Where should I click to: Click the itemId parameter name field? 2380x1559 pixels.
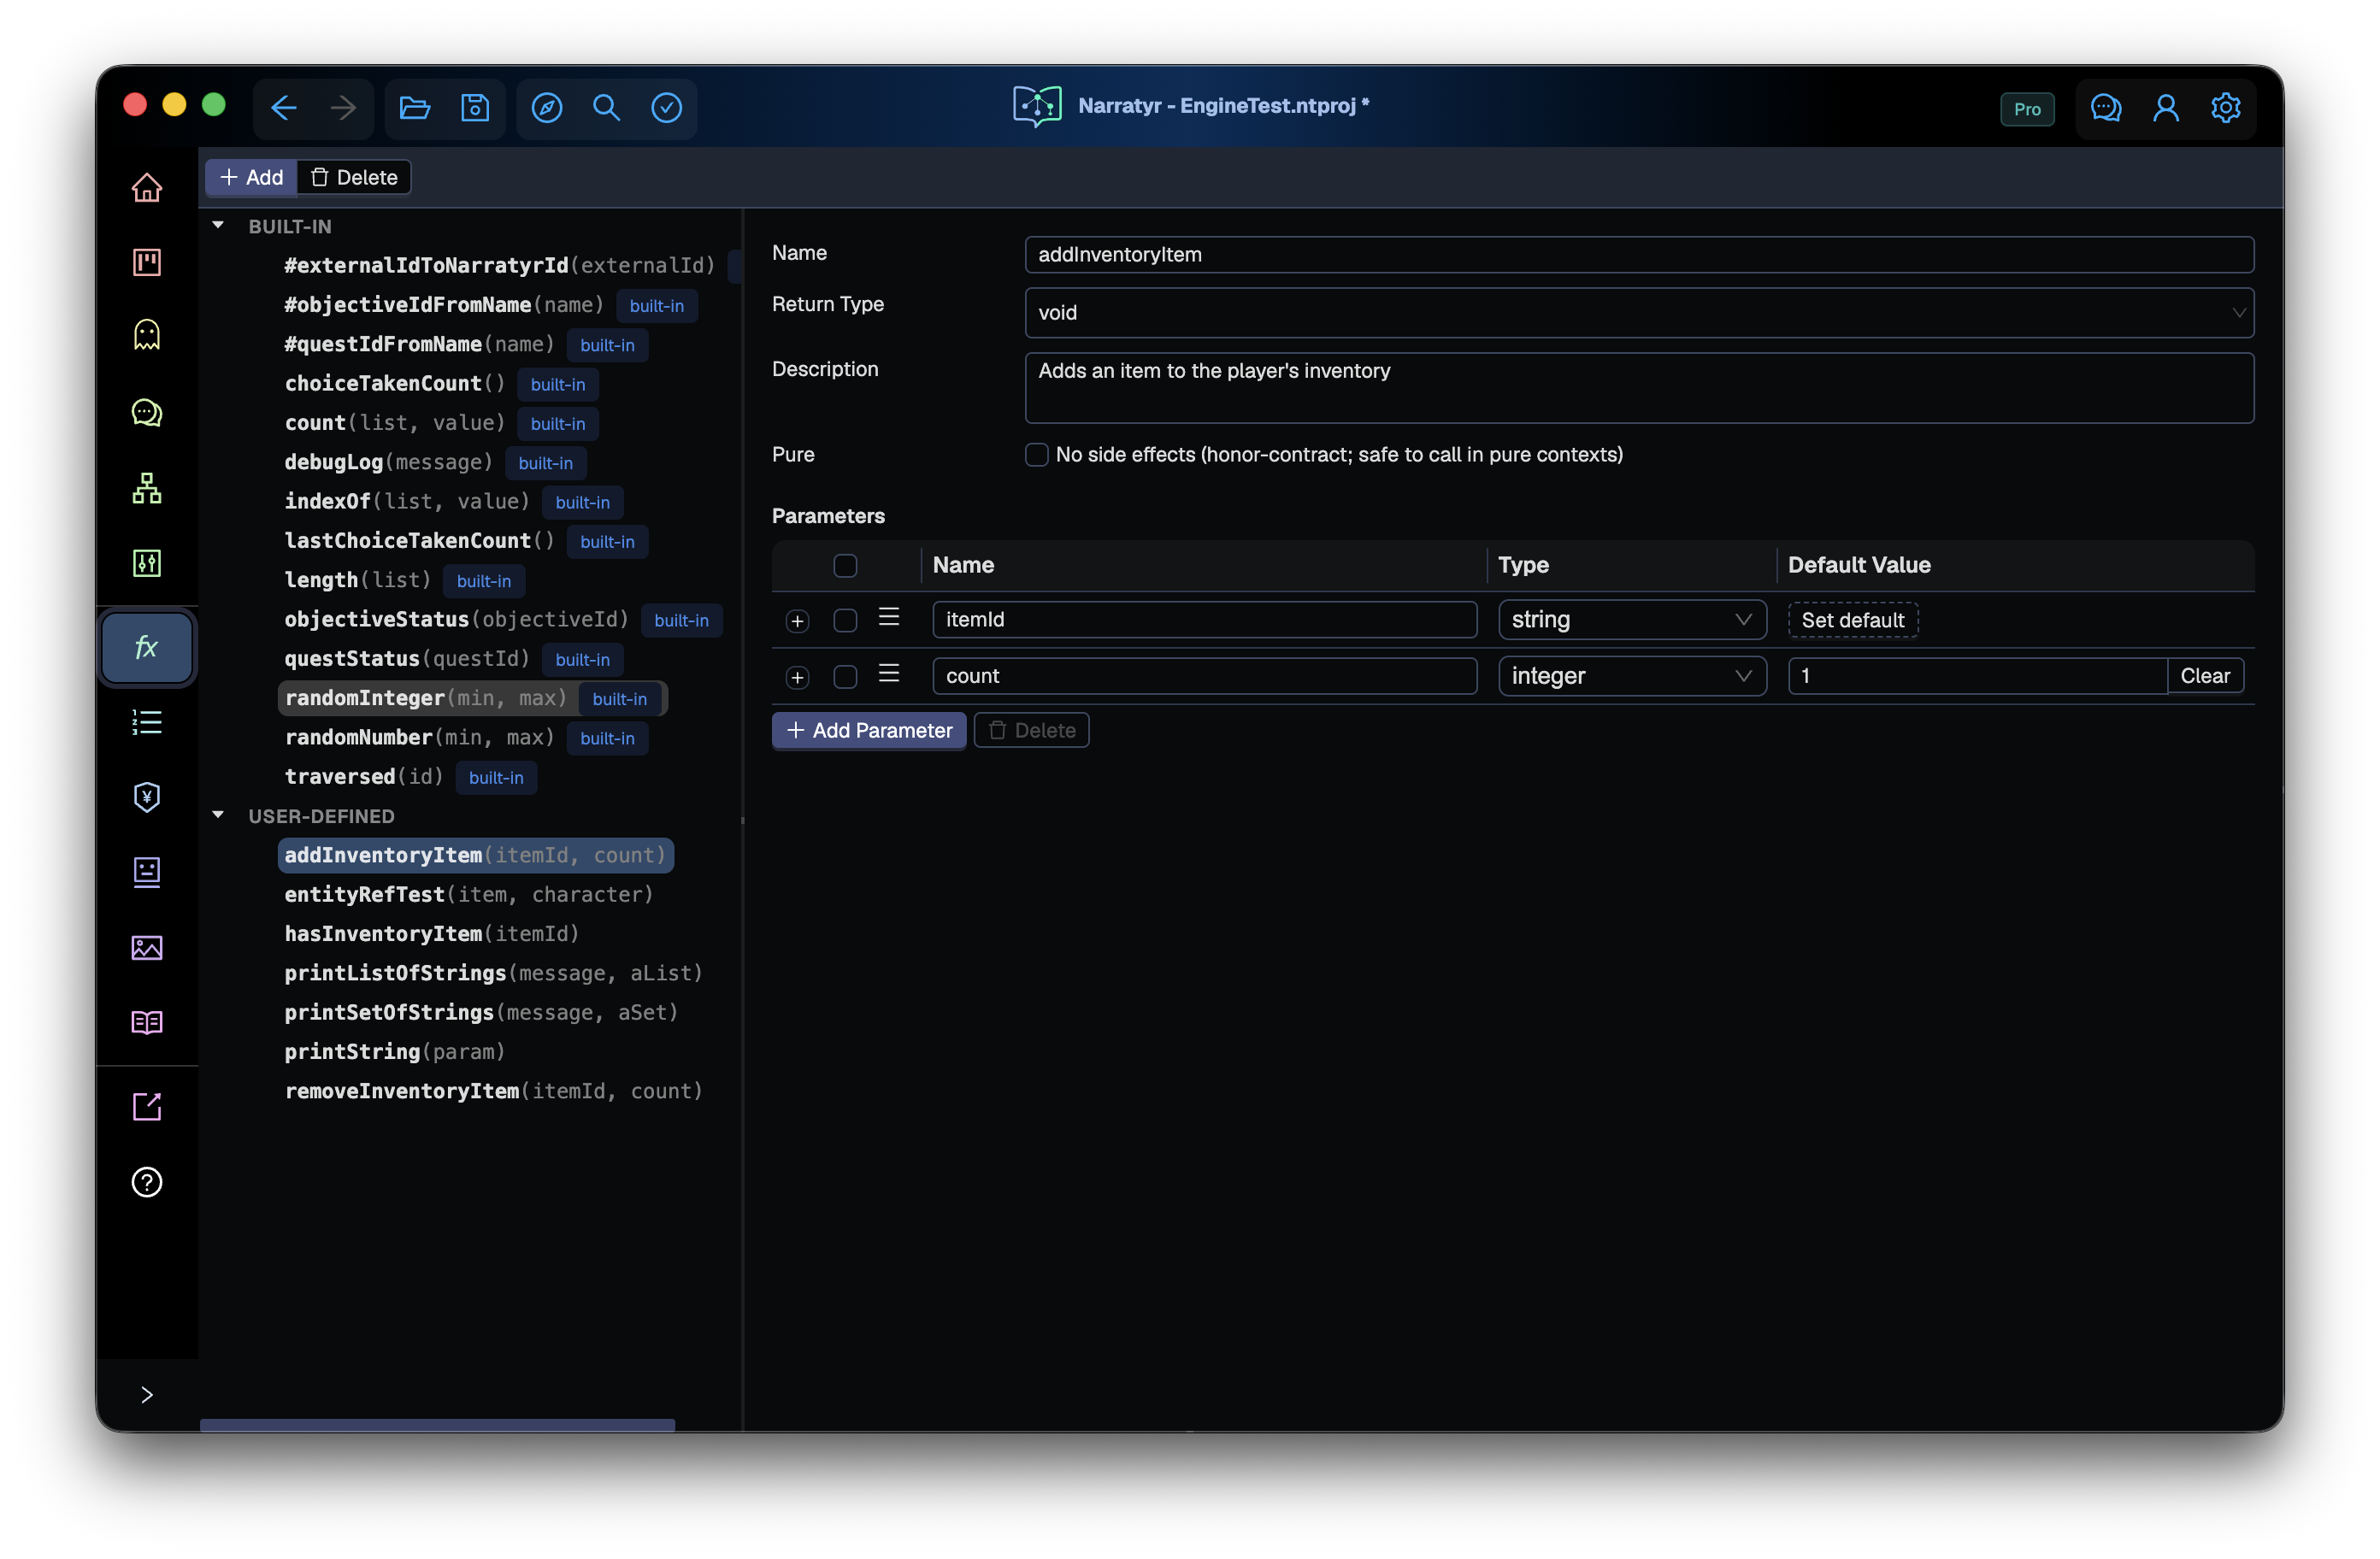pyautogui.click(x=1204, y=620)
